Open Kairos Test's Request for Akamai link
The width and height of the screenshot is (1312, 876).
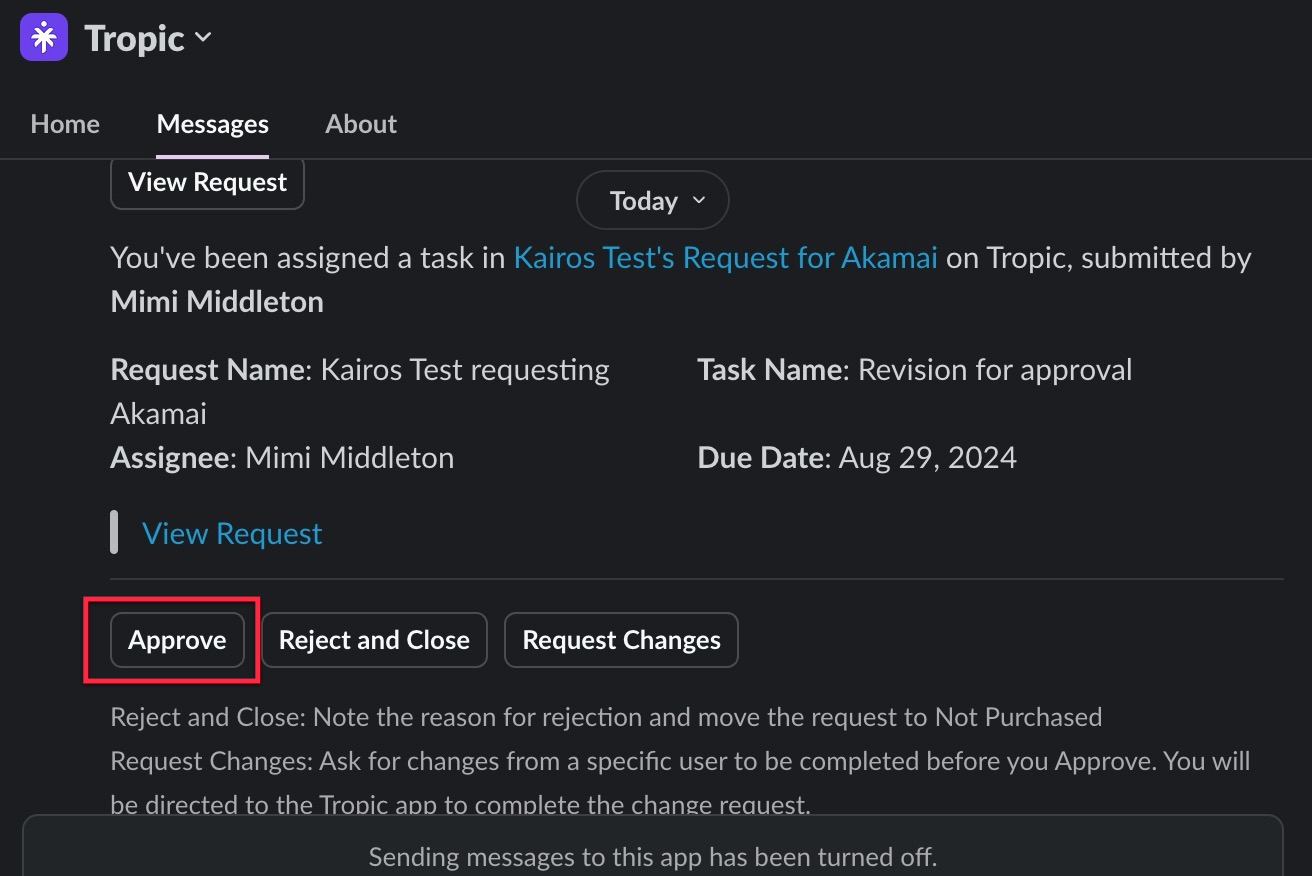tap(726, 258)
